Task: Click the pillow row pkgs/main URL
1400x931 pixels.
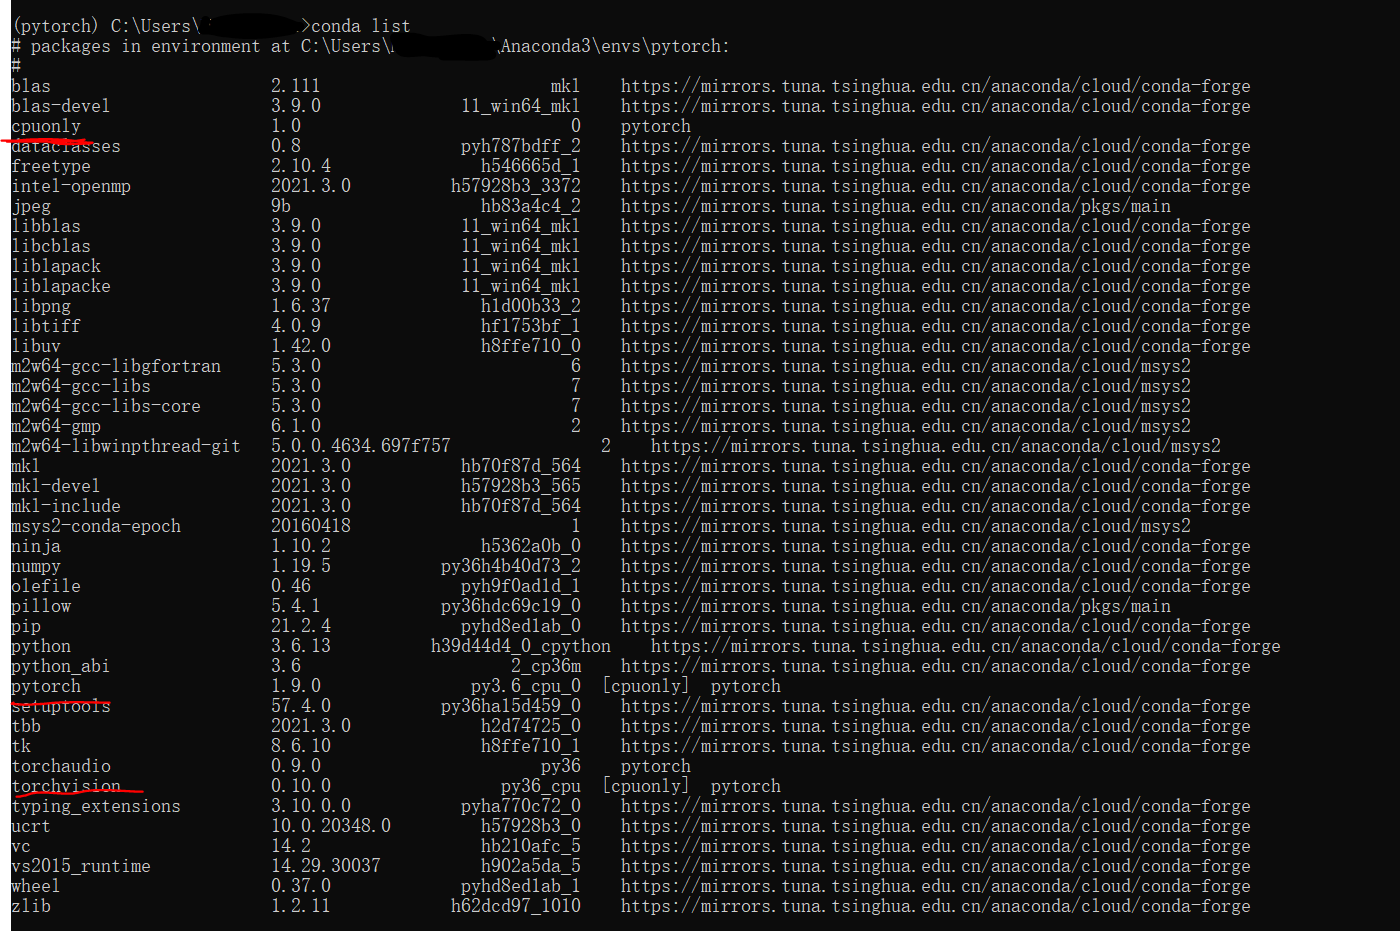Action: coord(896,606)
